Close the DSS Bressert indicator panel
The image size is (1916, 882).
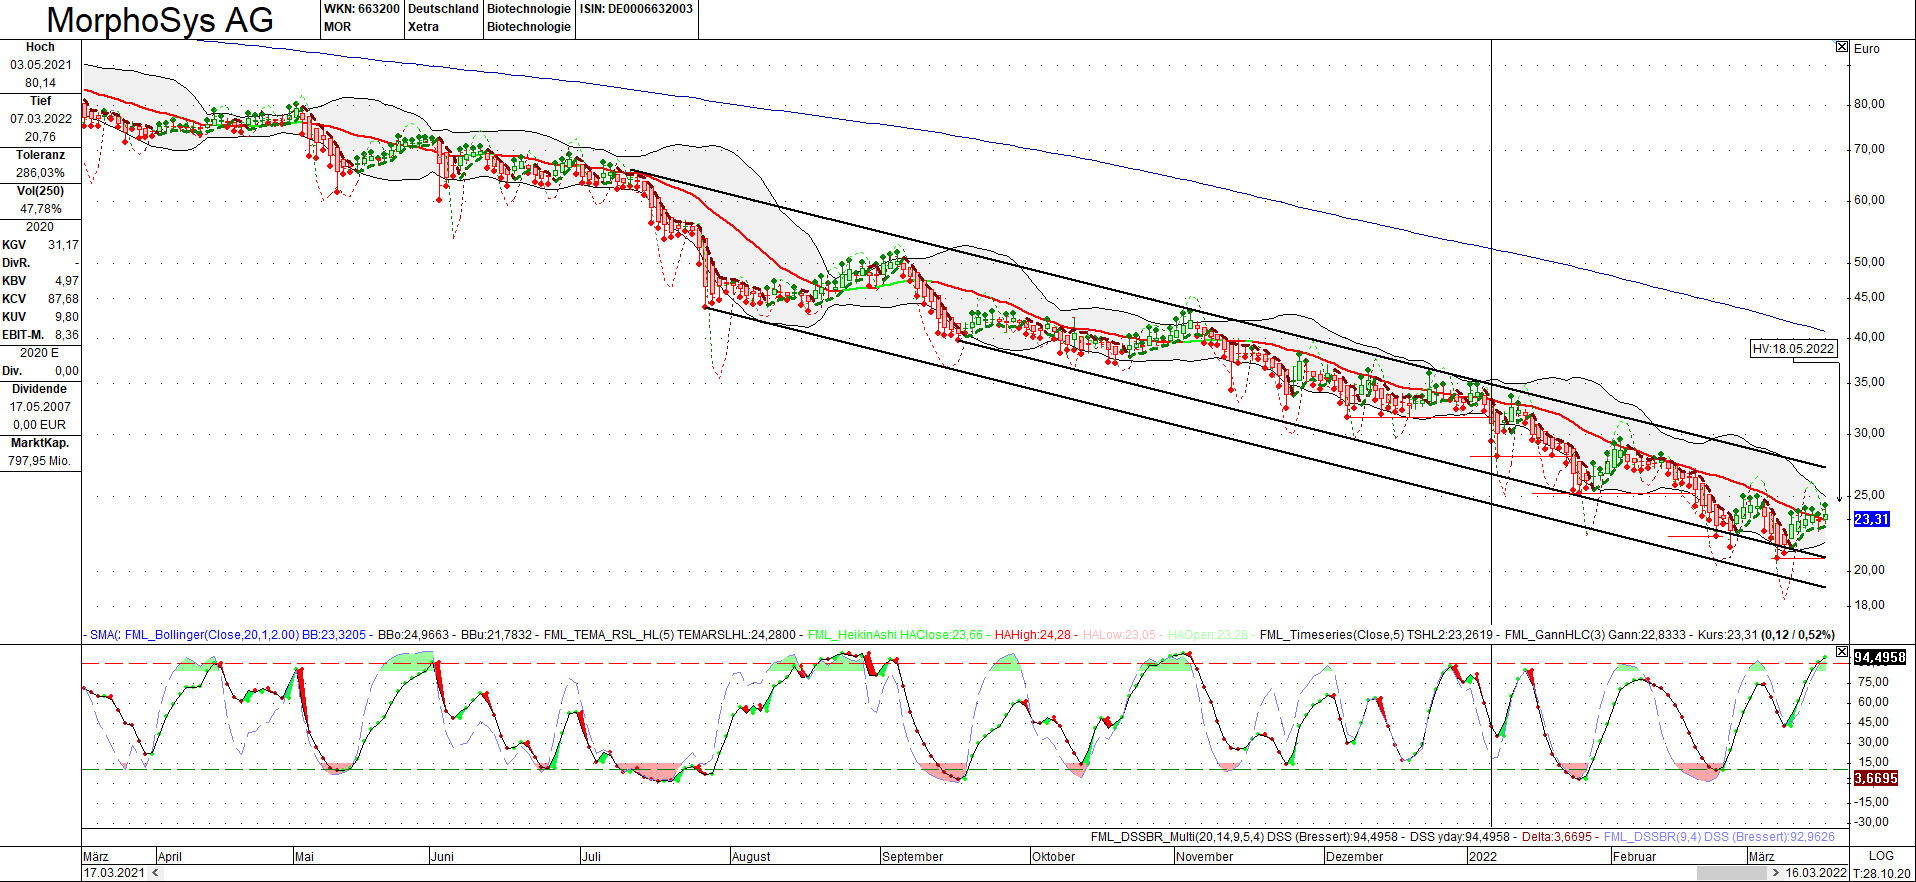point(1842,652)
